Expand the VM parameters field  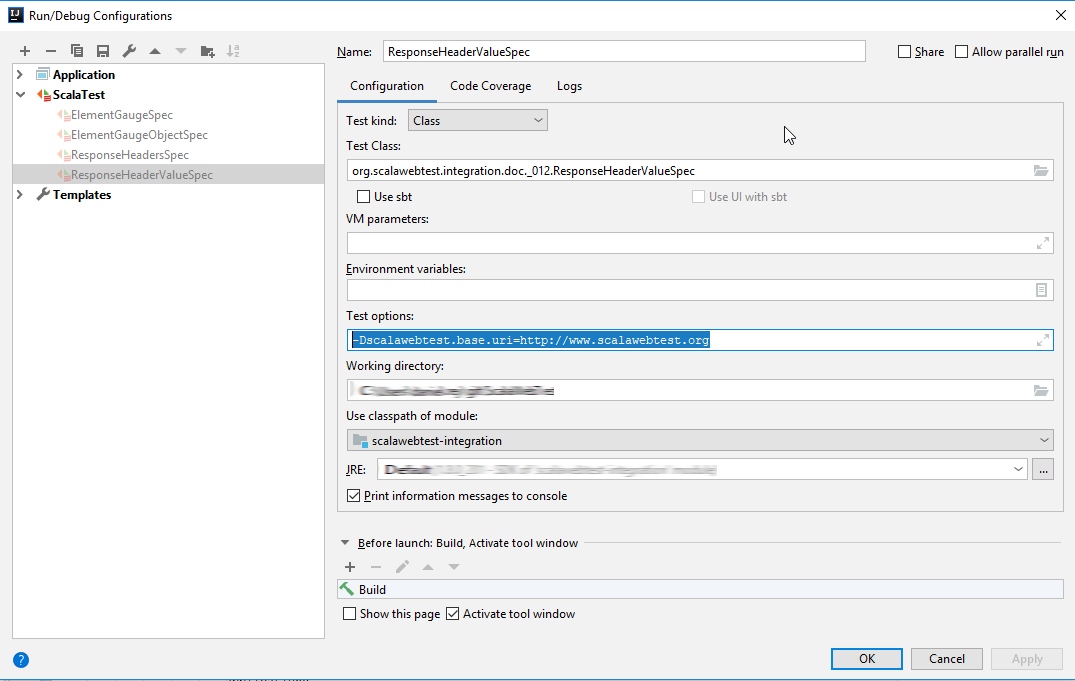(x=1043, y=243)
